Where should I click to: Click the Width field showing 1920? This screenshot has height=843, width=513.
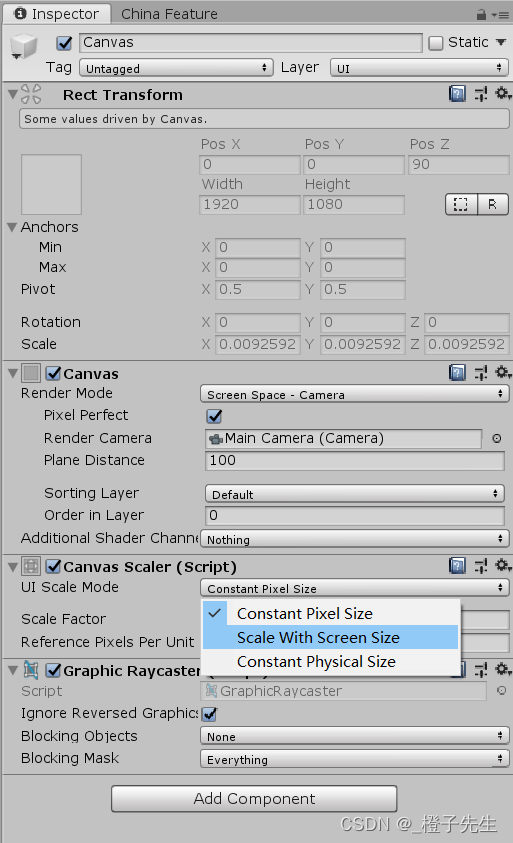click(250, 205)
